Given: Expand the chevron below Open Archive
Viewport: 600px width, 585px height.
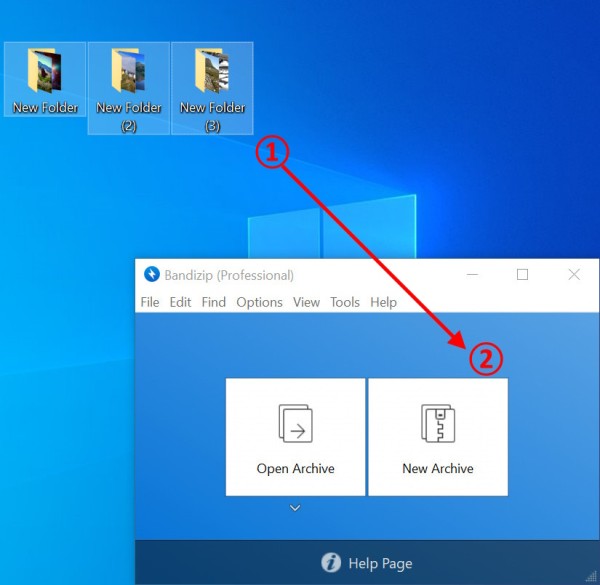Looking at the screenshot, I should 295,508.
